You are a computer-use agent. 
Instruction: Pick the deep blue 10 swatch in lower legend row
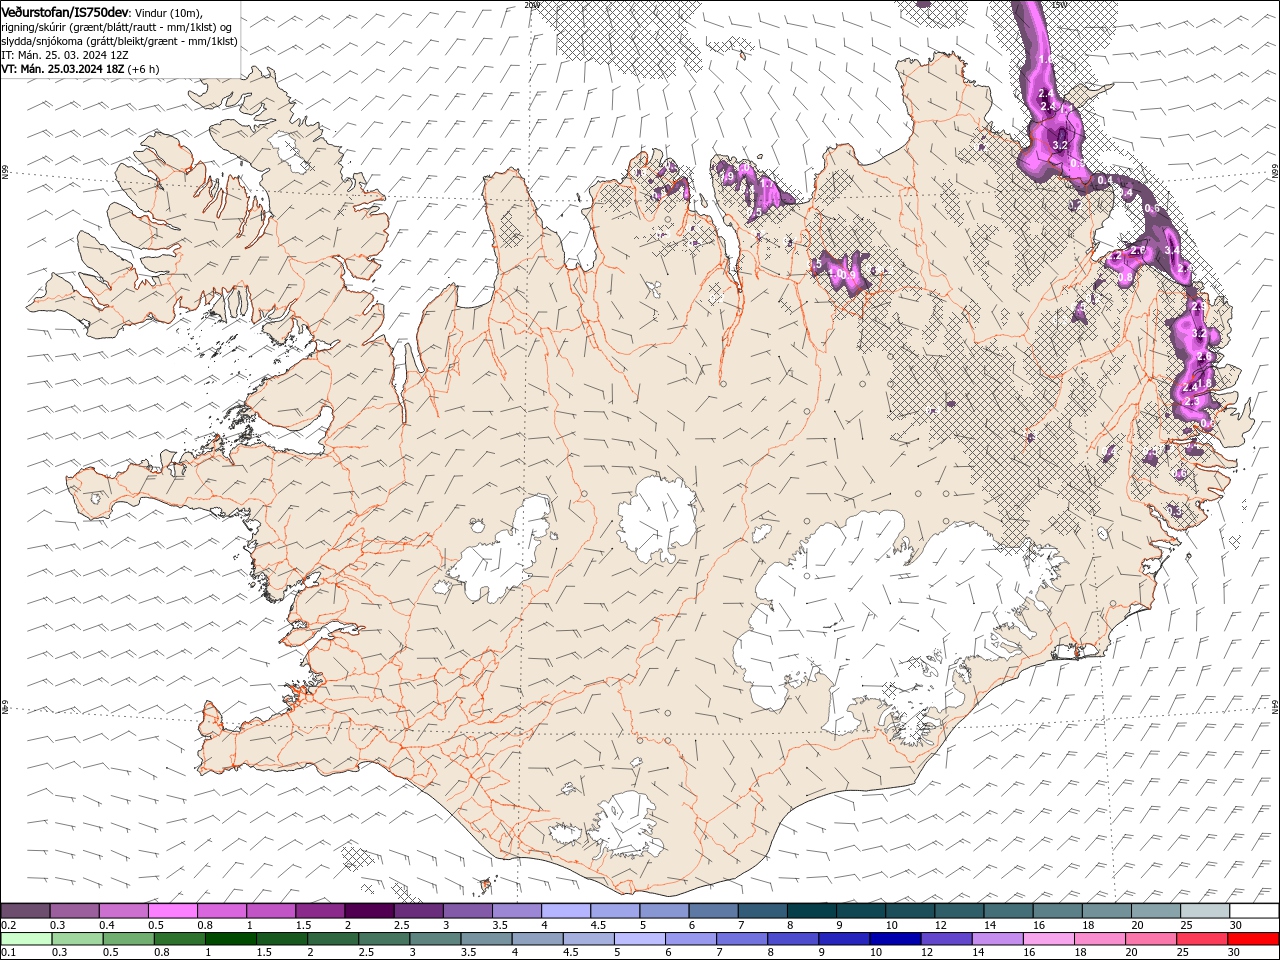894,939
